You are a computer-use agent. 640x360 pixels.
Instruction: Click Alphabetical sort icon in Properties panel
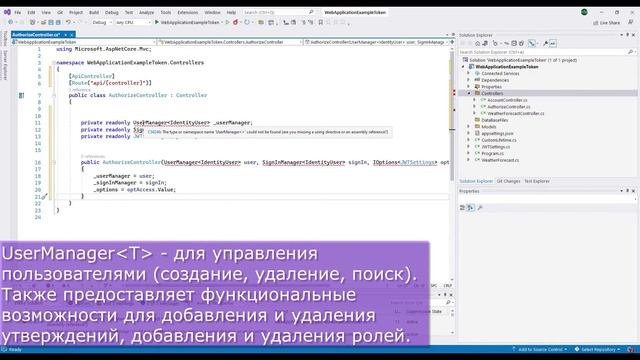tap(471, 208)
